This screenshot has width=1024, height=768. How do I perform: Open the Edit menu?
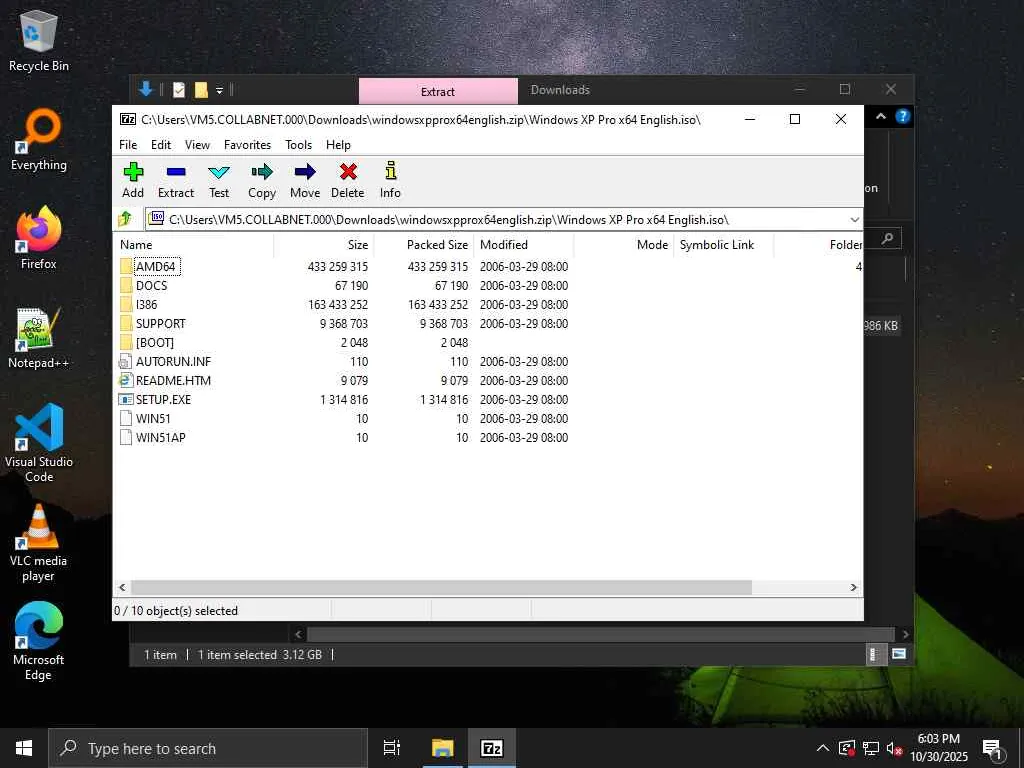[161, 144]
